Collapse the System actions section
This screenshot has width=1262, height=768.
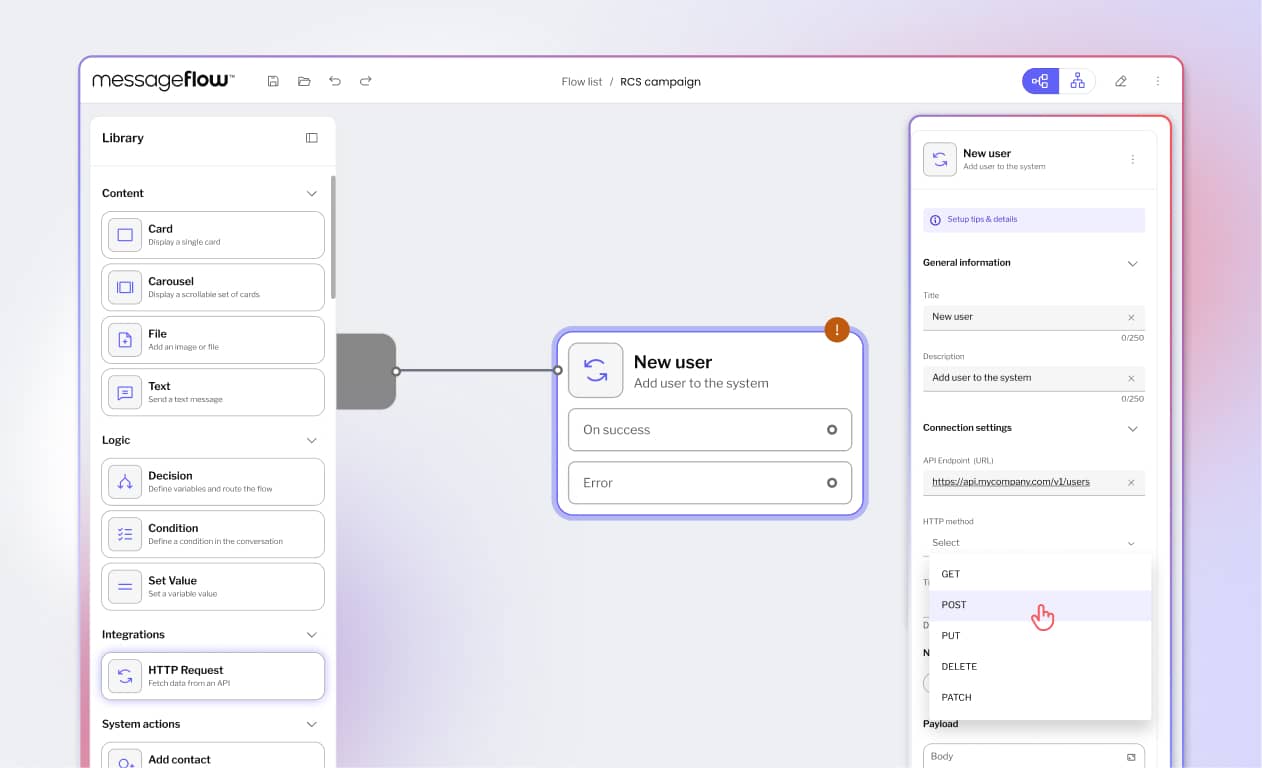(312, 724)
